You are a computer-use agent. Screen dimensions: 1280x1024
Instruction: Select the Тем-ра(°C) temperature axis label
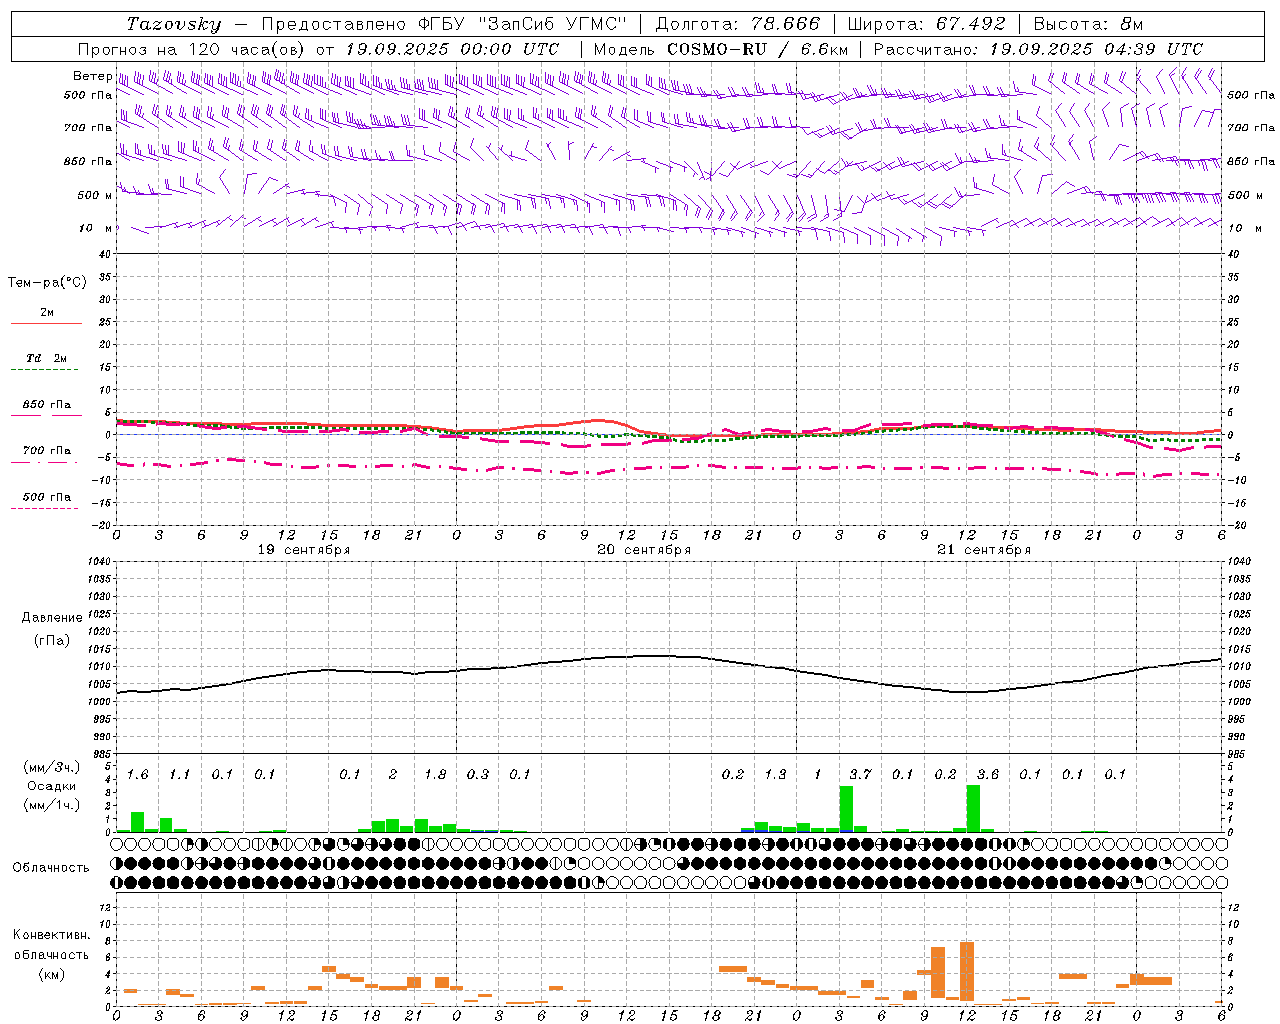(x=47, y=283)
